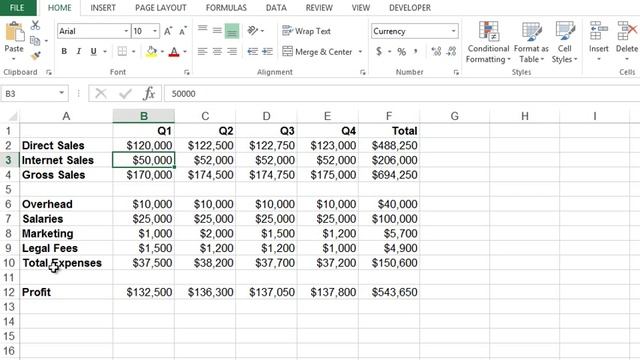Open Format as Table gallery
This screenshot has width=640, height=360.
pos(531,42)
